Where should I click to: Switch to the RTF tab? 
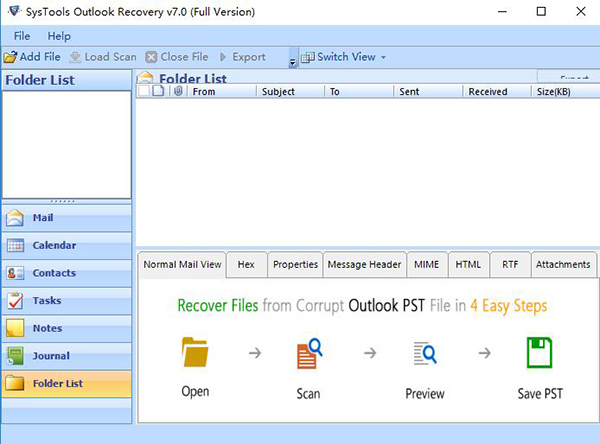(x=510, y=264)
